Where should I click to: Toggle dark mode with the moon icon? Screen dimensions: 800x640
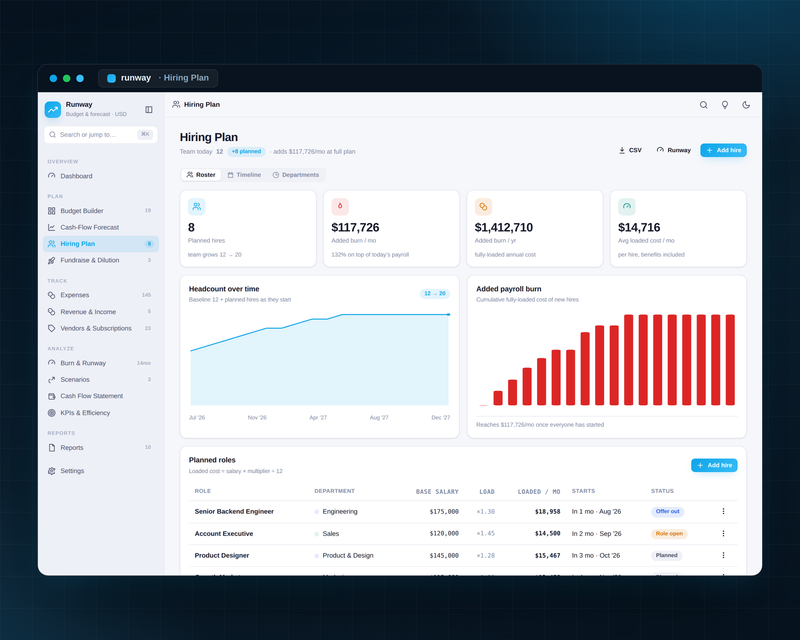[746, 105]
